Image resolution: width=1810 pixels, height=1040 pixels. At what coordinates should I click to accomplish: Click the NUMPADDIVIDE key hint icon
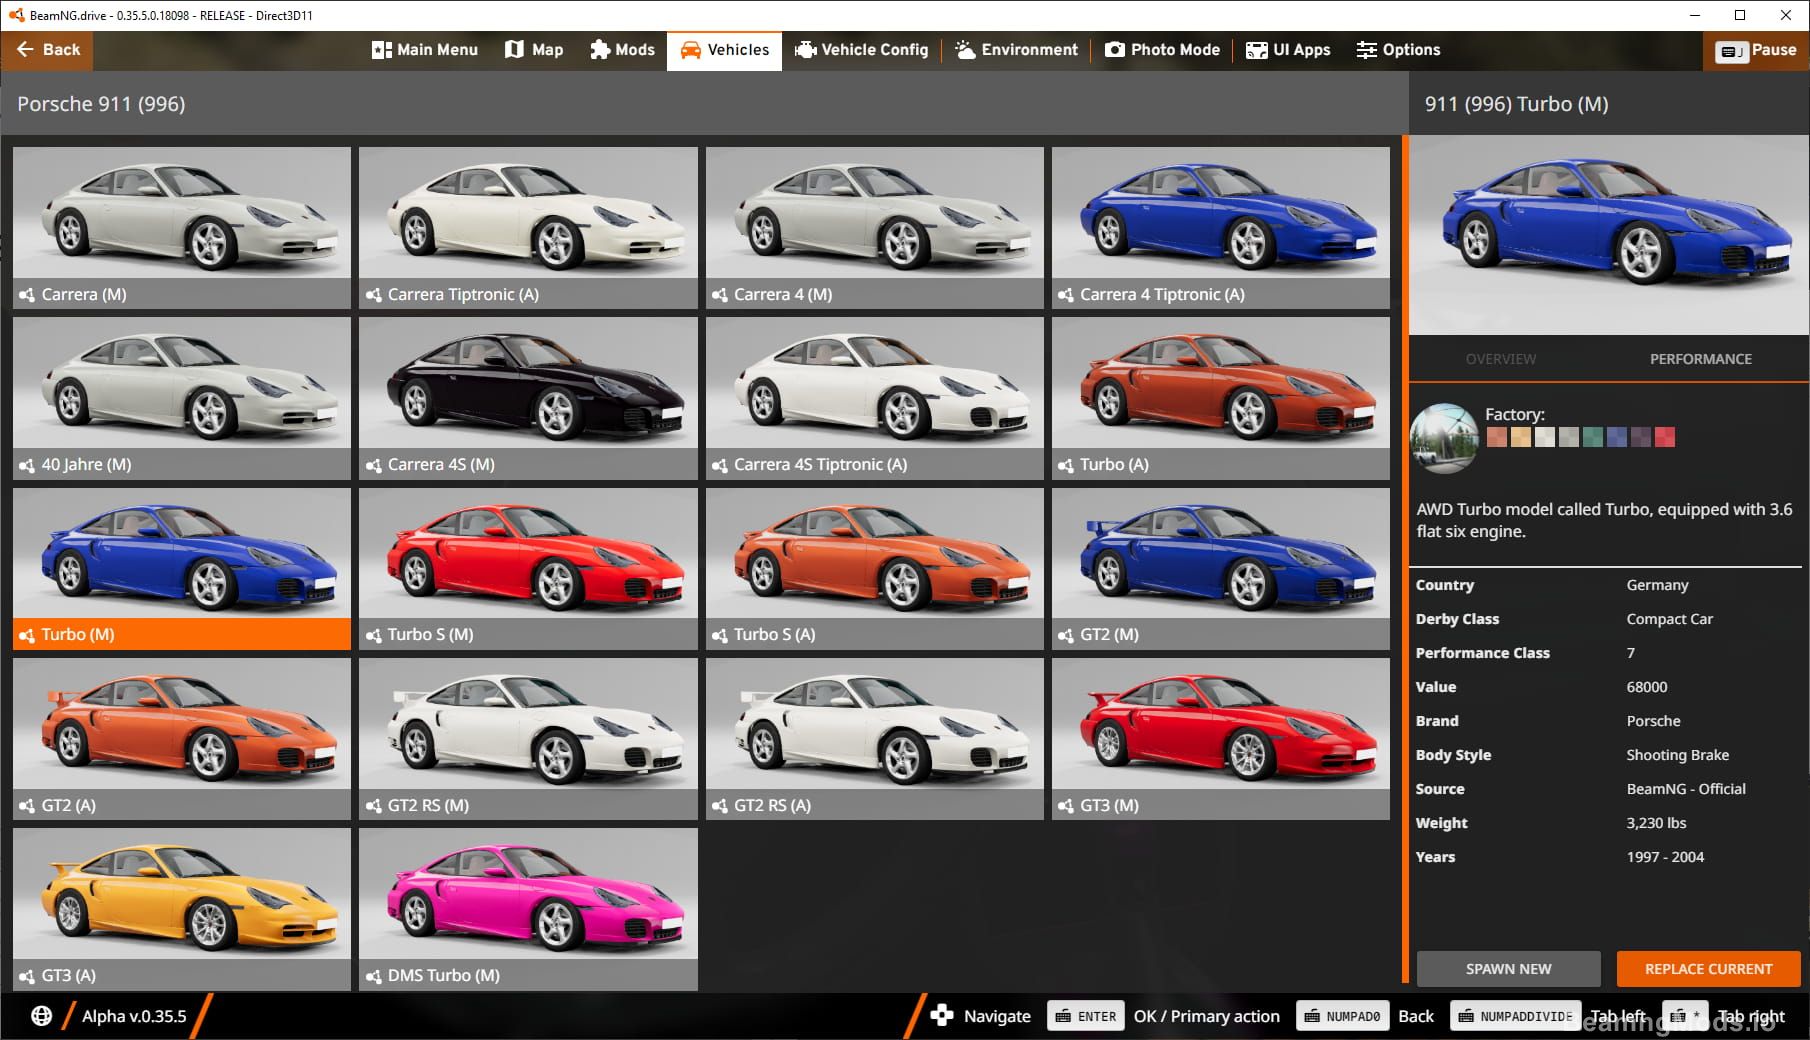(1516, 1016)
